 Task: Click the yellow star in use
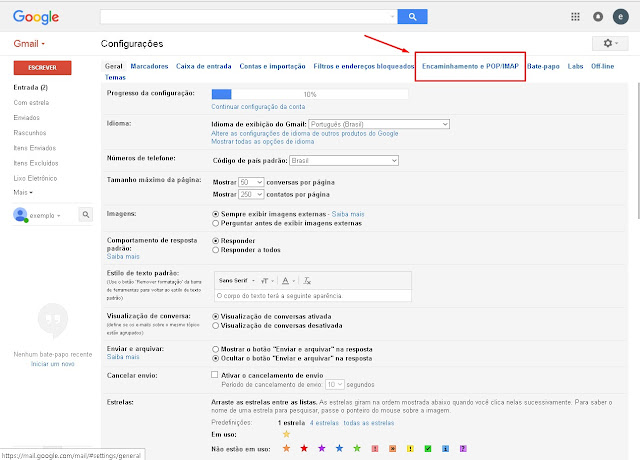287,434
